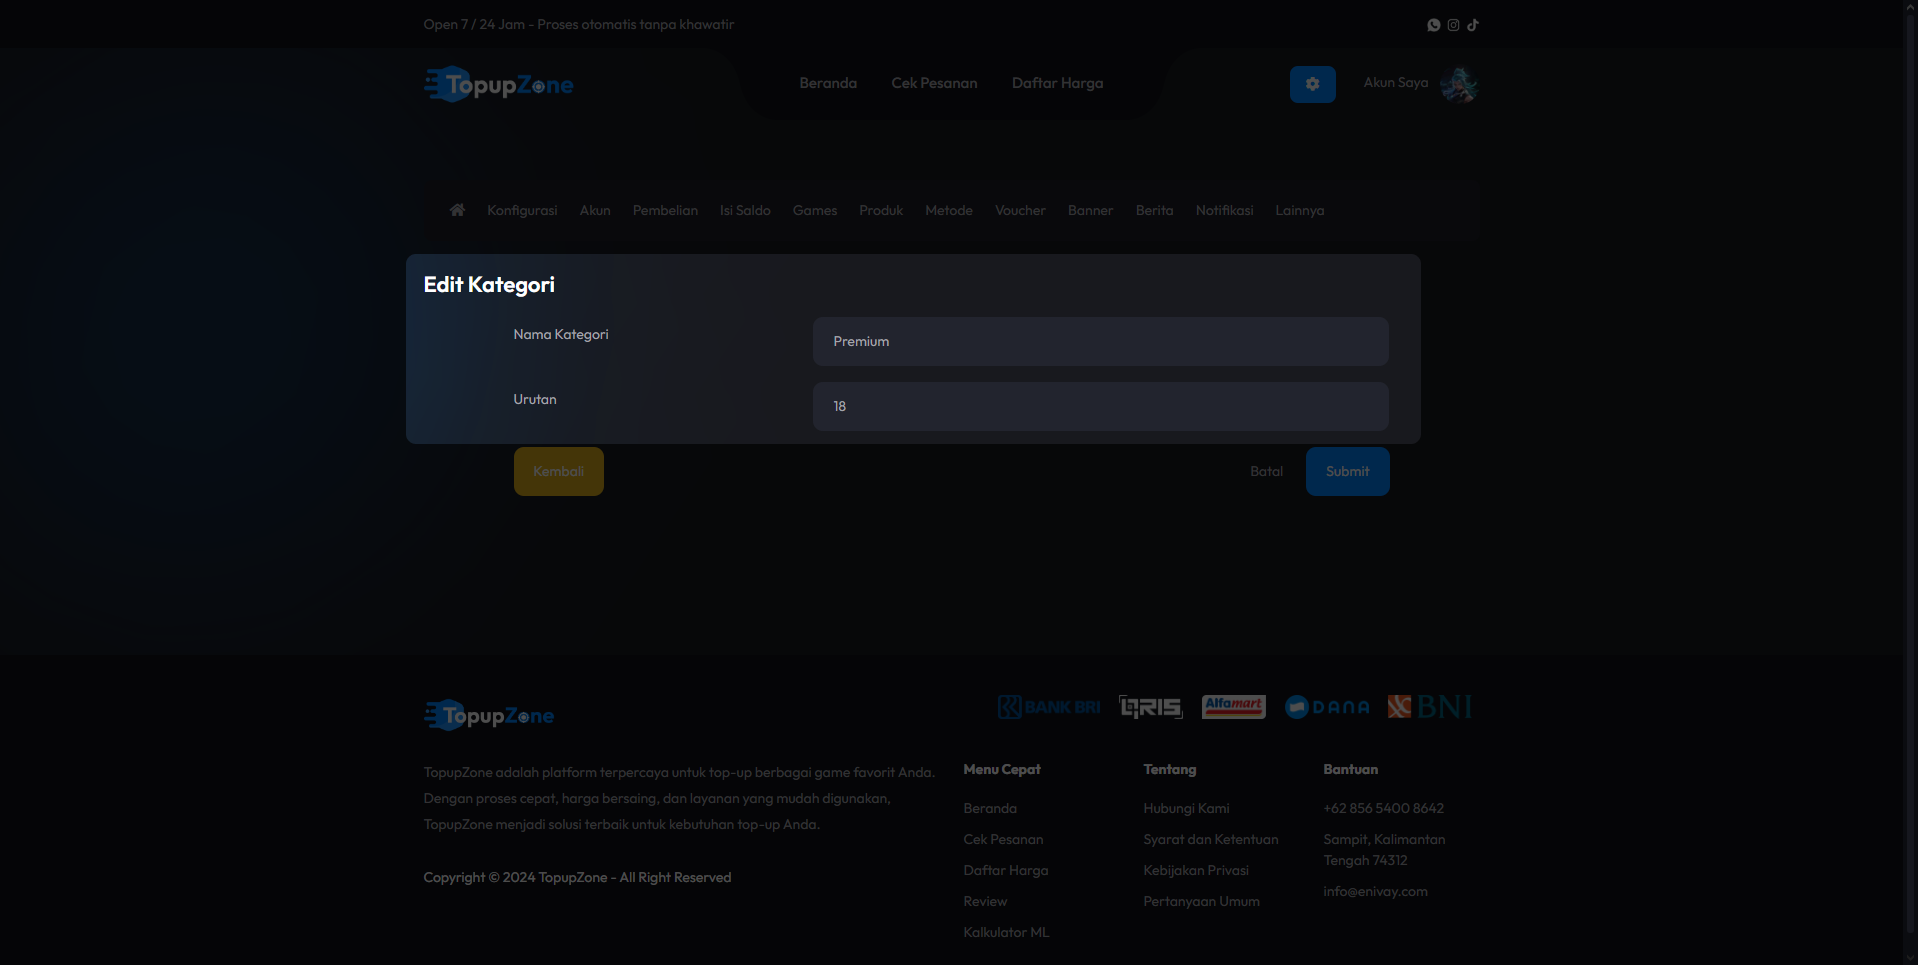
Task: Click the Bank BRI payment logo
Action: click(x=1049, y=707)
